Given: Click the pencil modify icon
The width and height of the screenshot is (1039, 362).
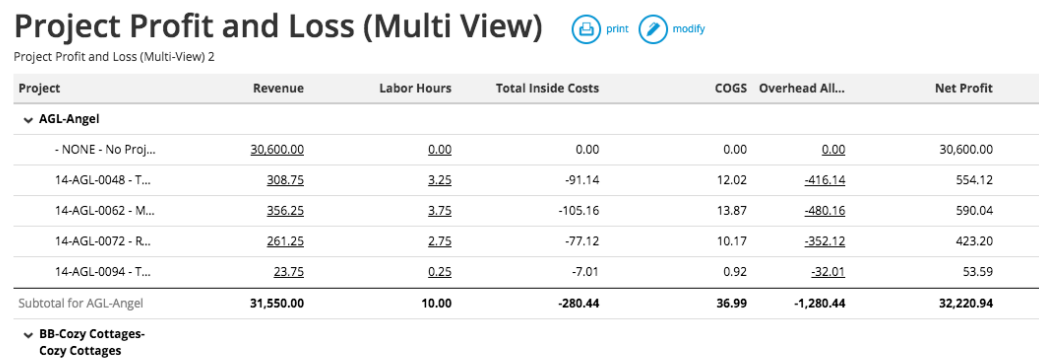Looking at the screenshot, I should click(x=653, y=29).
